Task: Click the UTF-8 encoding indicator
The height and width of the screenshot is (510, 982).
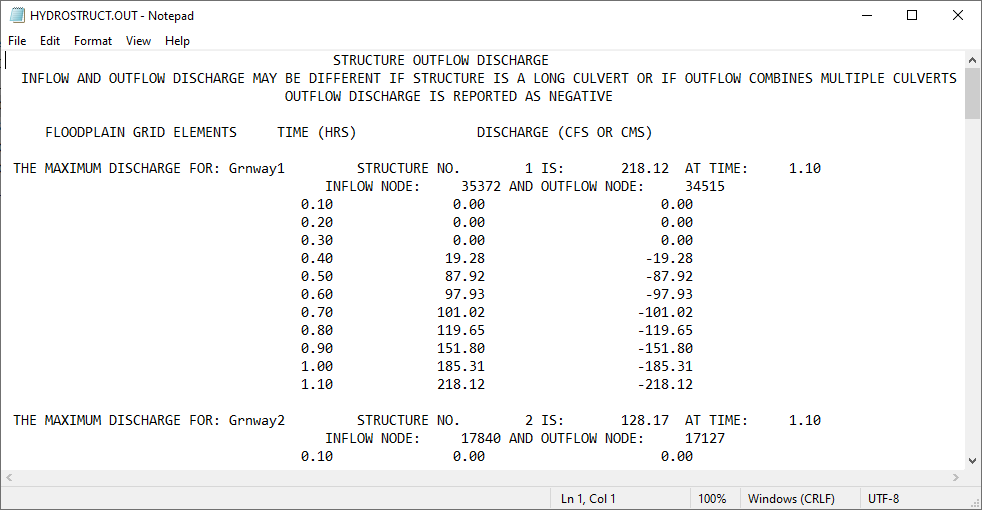Action: coord(884,498)
